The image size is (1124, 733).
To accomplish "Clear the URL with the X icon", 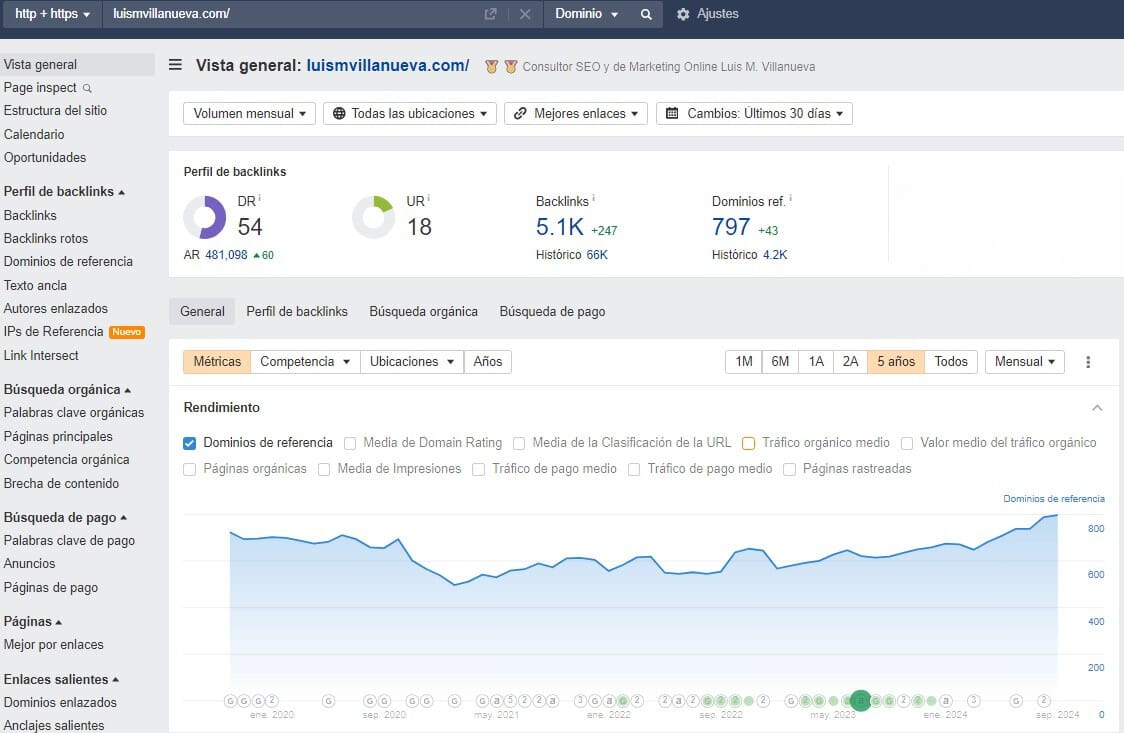I will coord(525,14).
